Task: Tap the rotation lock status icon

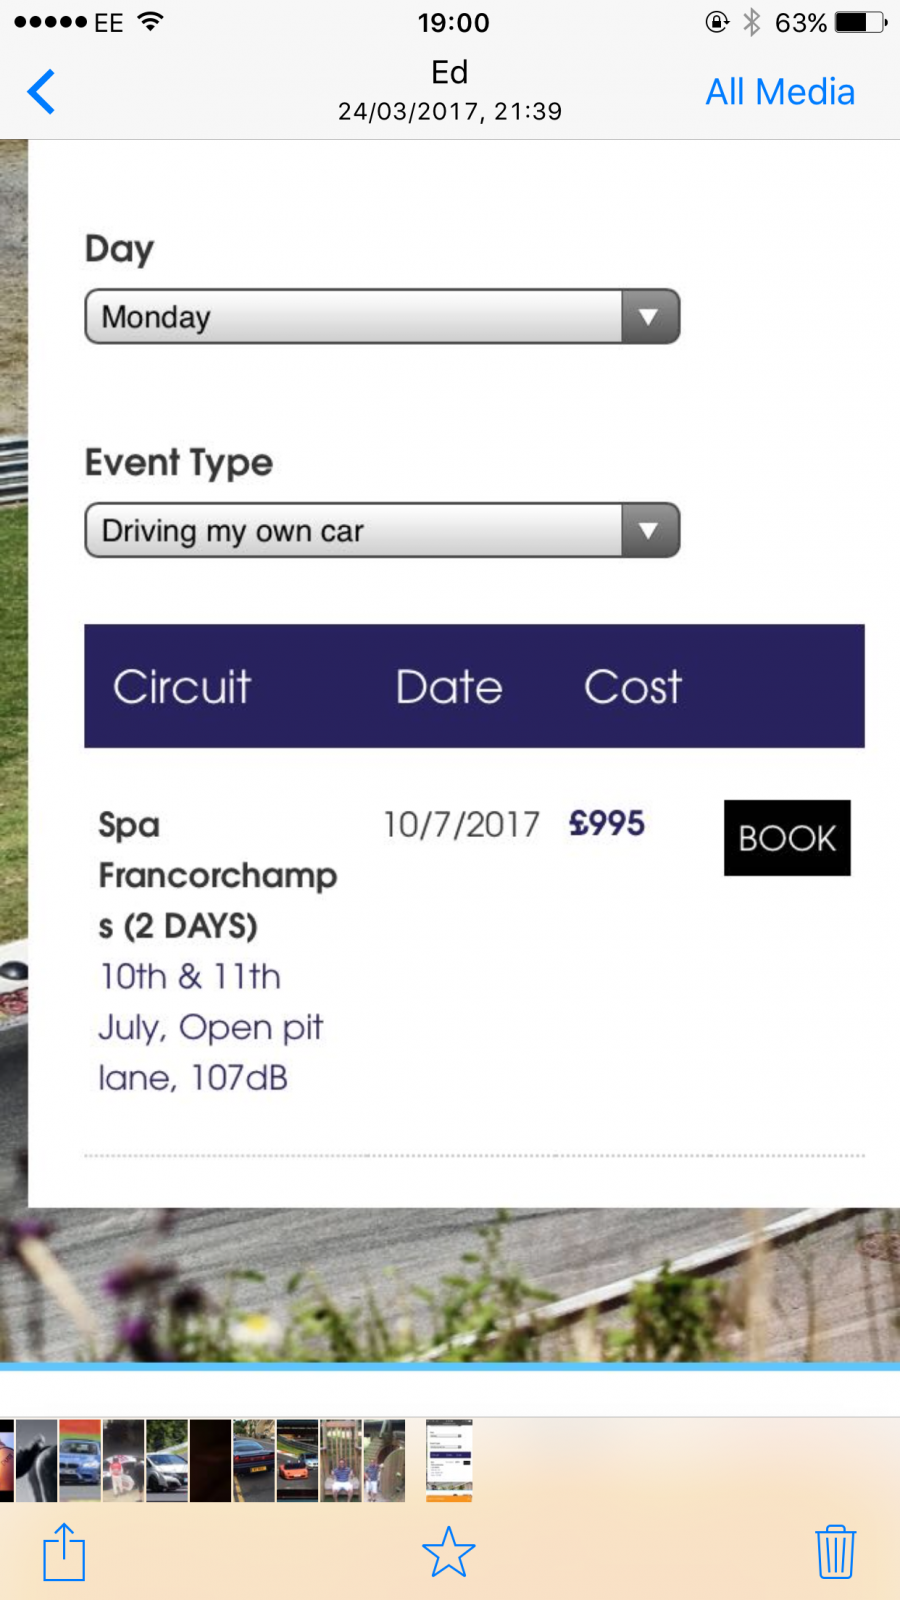Action: point(717,22)
